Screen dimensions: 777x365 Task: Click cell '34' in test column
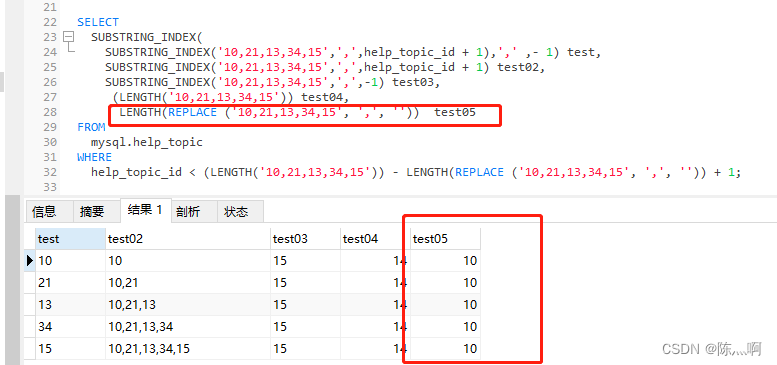70,326
